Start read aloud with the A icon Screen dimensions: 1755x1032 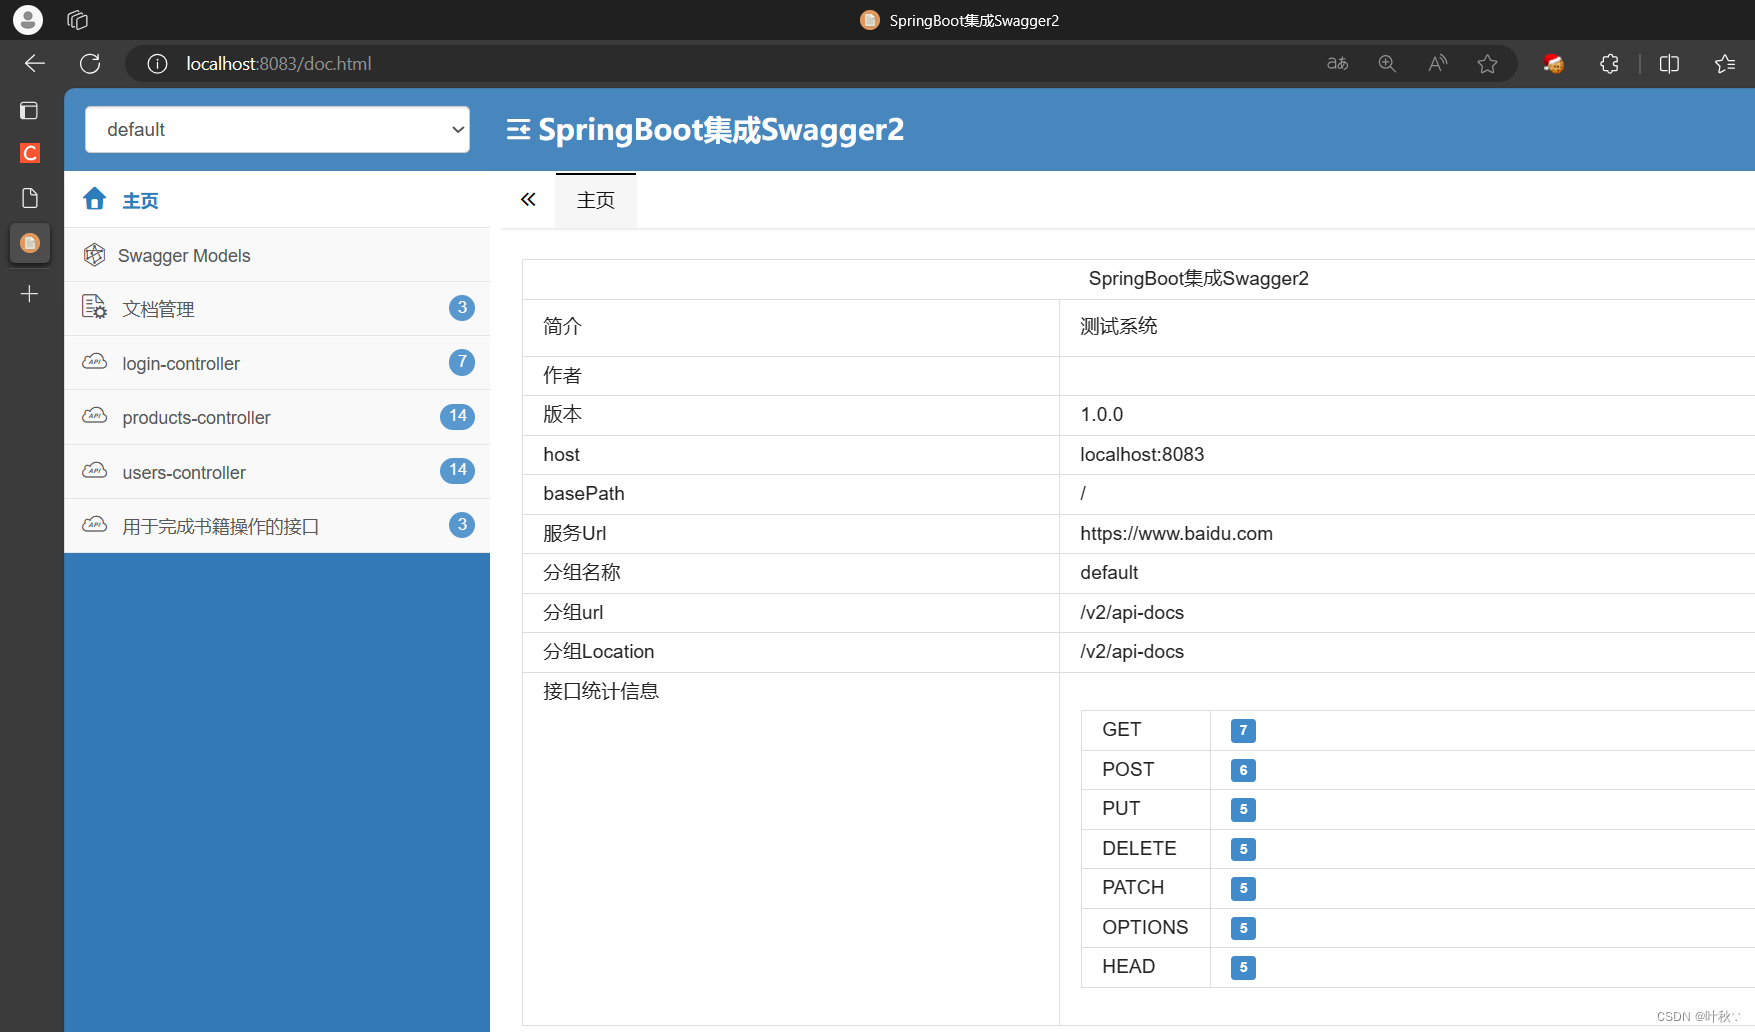(x=1438, y=64)
